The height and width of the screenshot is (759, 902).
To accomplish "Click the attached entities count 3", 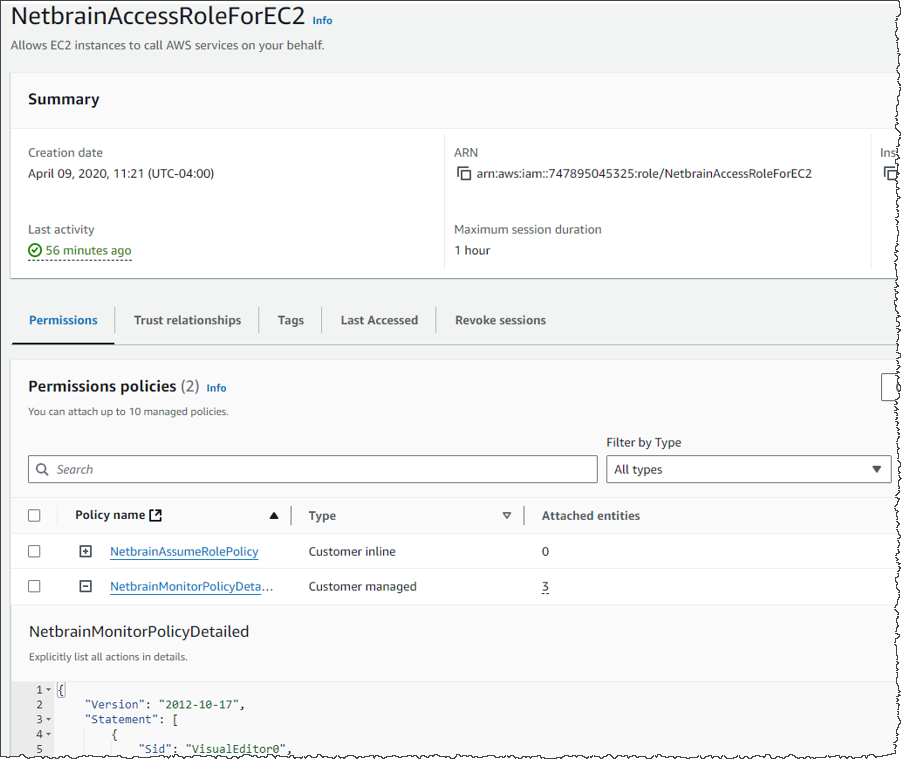I will pos(545,587).
